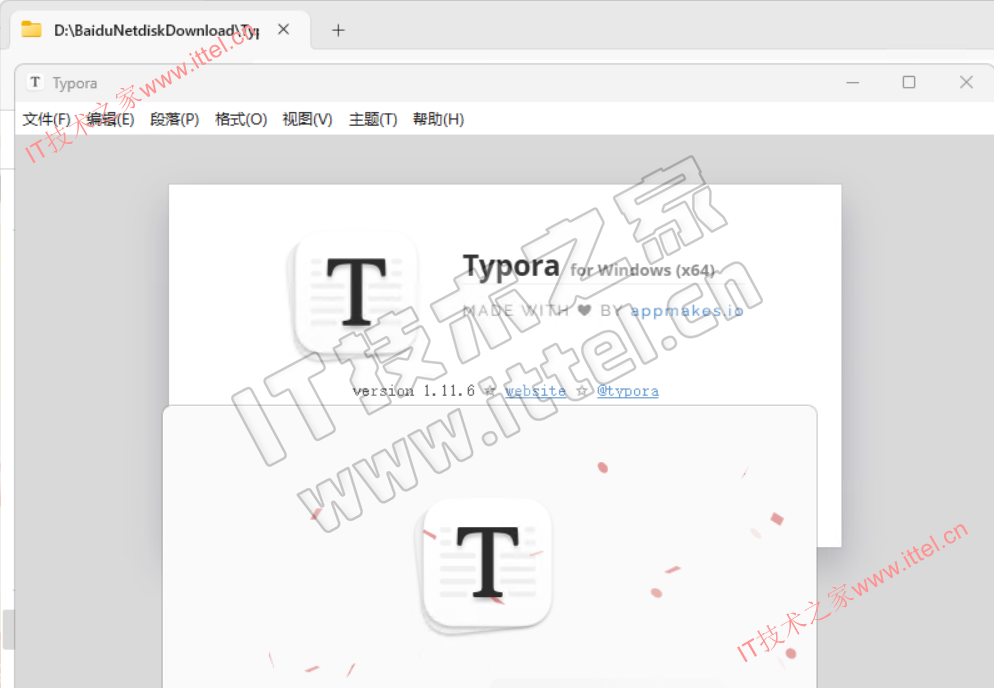994x688 pixels.
Task: Open the 文件(F) menu
Action: (46, 119)
